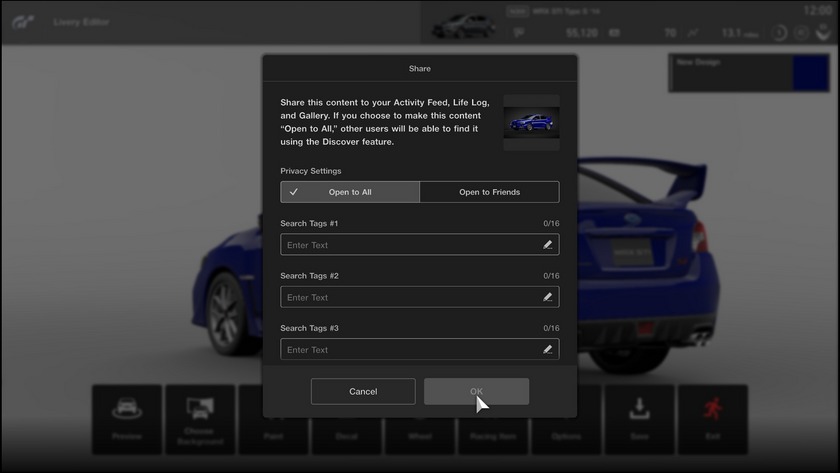
Task: Click into the Search Tags #2 field
Action: (x=410, y=297)
